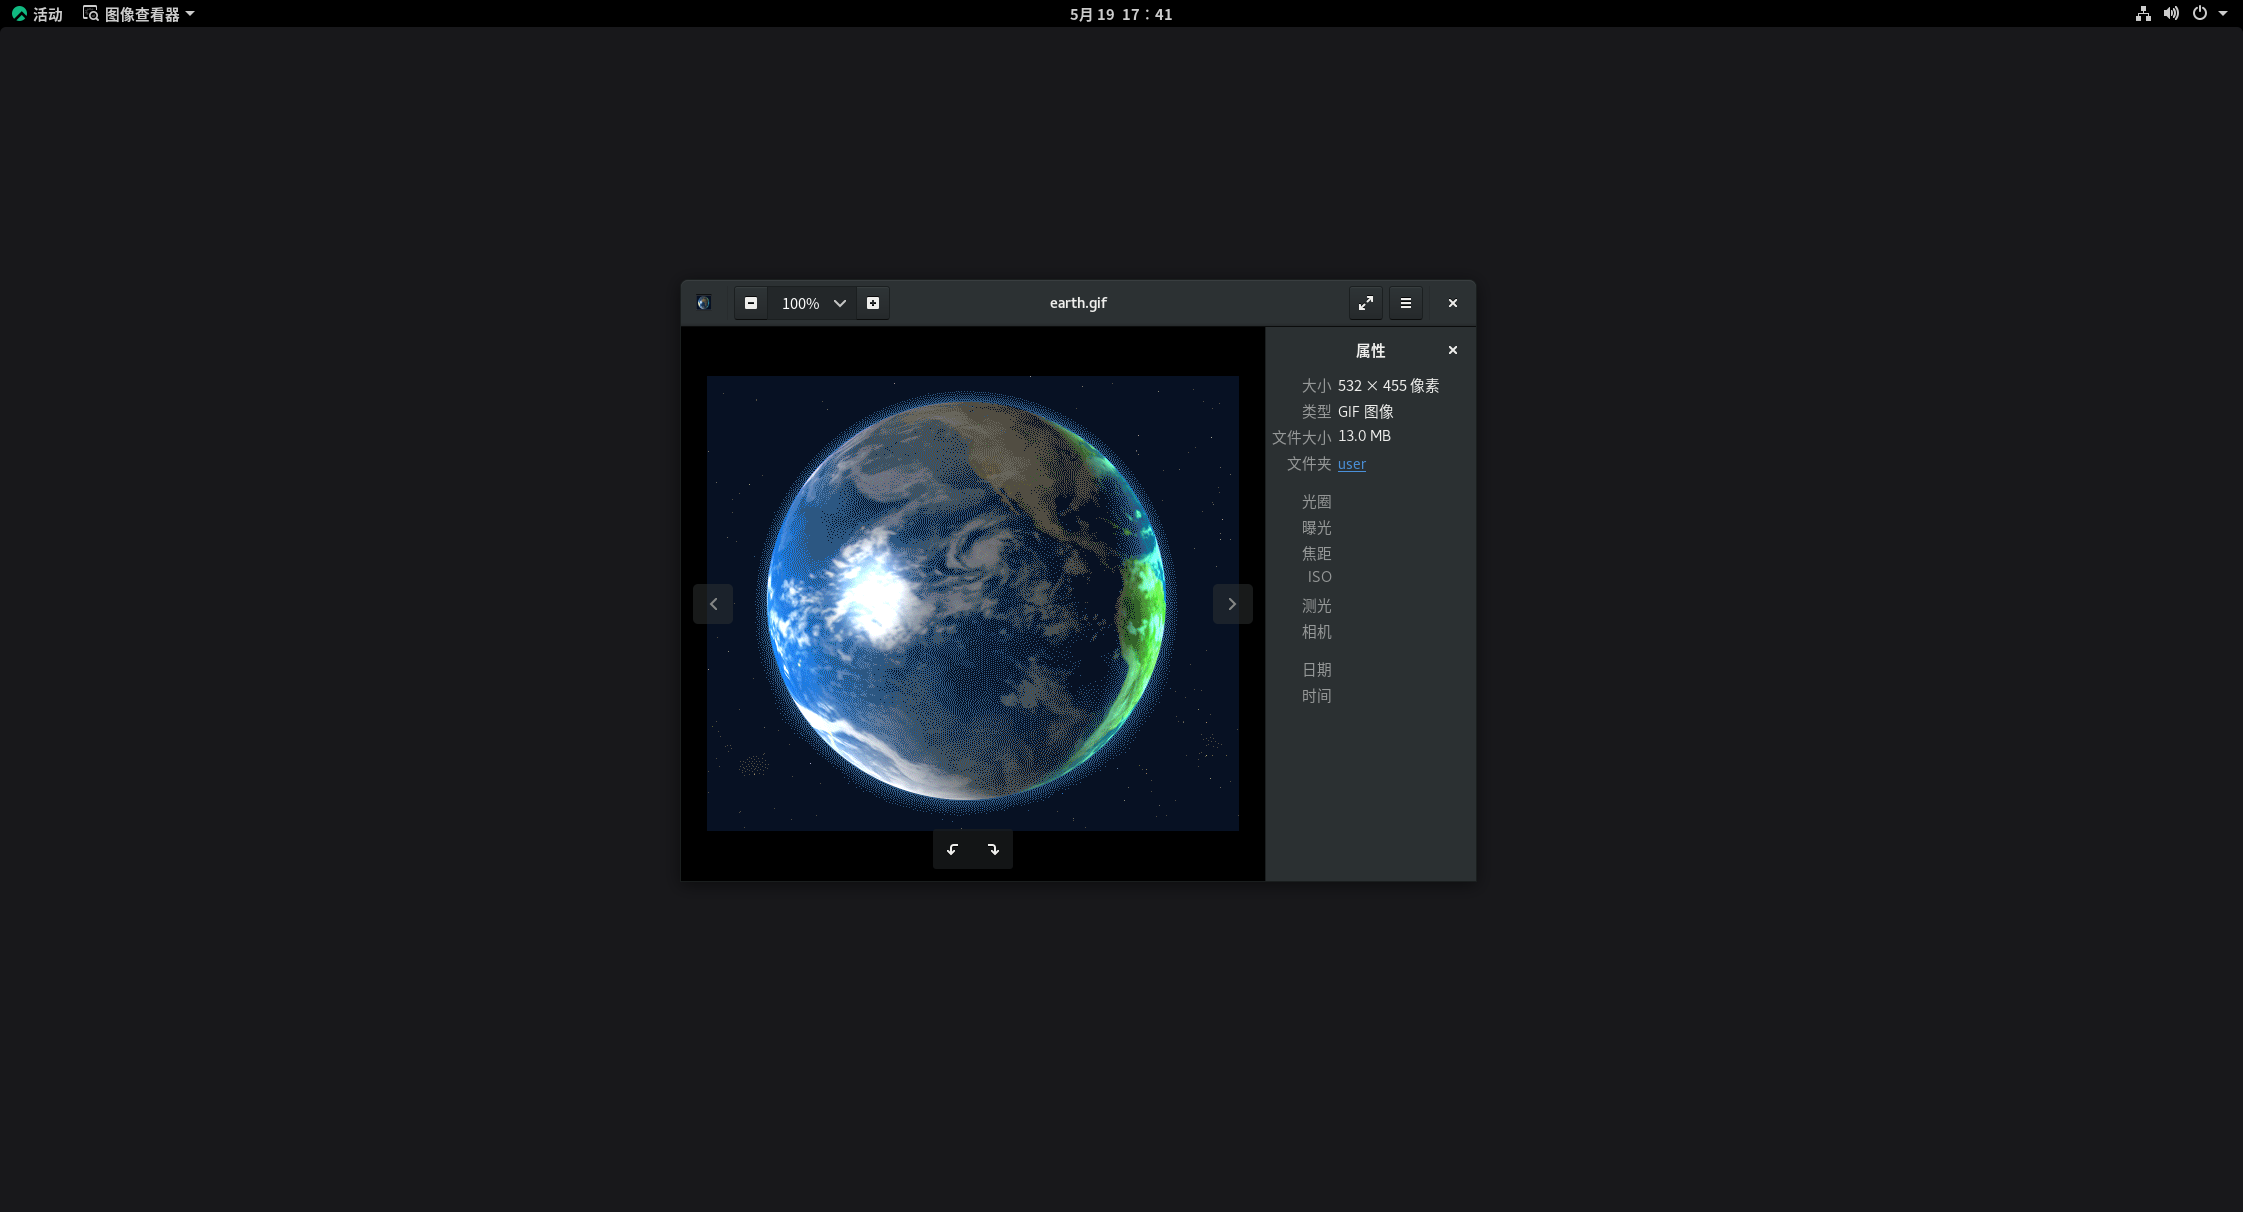
Task: Open the hamburger menu in the header bar
Action: [1406, 303]
